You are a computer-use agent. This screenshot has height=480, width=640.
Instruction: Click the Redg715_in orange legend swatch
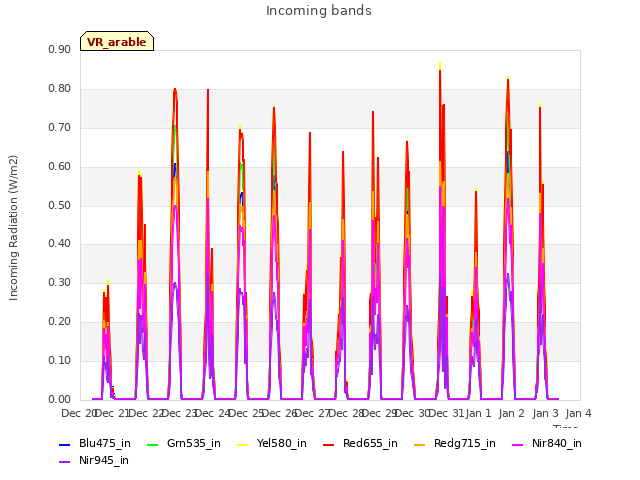tap(420, 444)
